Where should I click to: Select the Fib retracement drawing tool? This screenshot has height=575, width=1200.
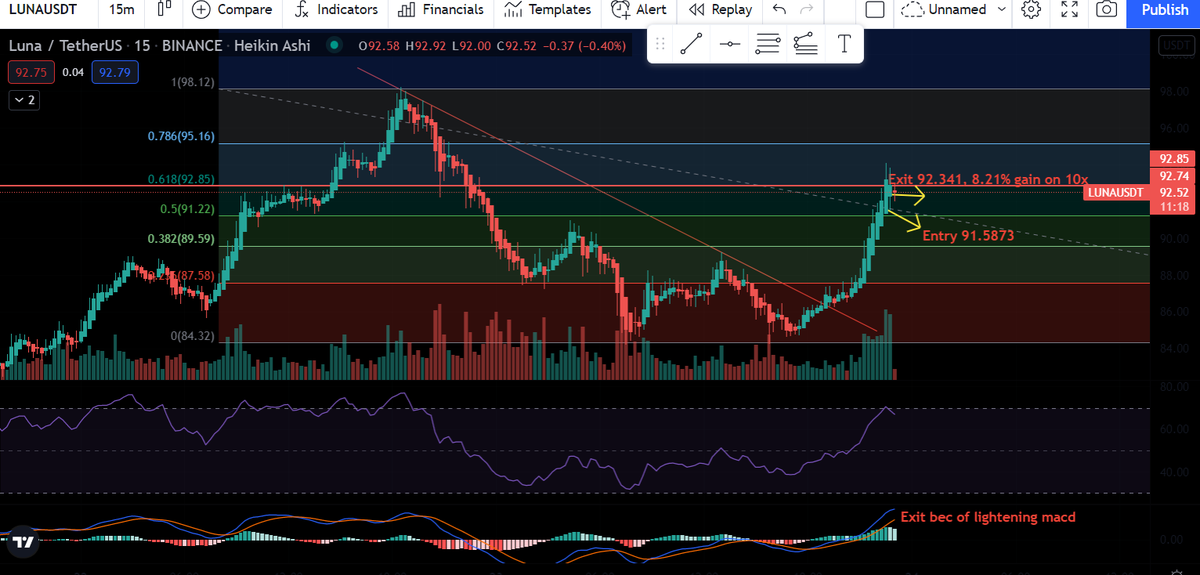coord(767,44)
